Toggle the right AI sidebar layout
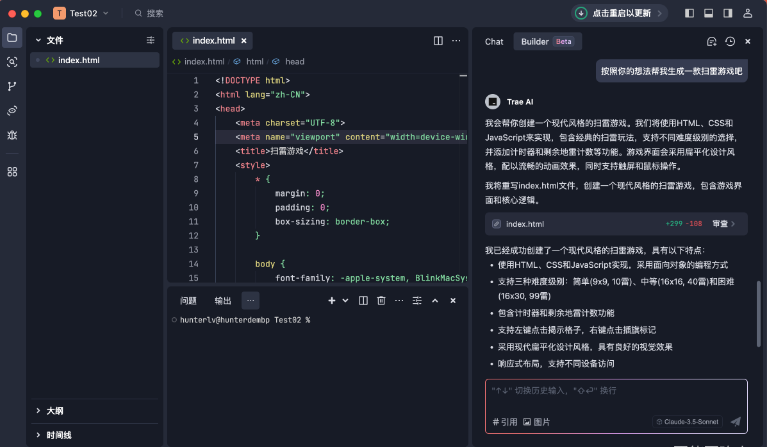The height and width of the screenshot is (447, 769). [729, 13]
